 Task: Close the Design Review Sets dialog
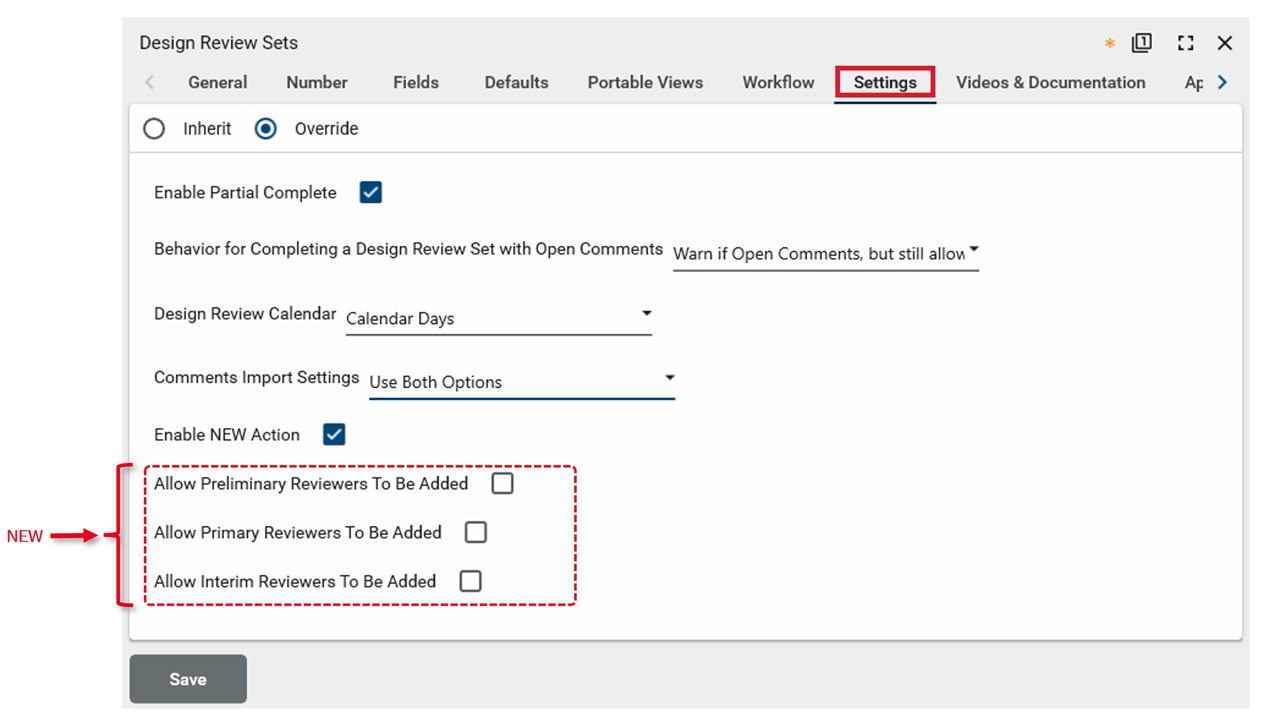coord(1224,43)
